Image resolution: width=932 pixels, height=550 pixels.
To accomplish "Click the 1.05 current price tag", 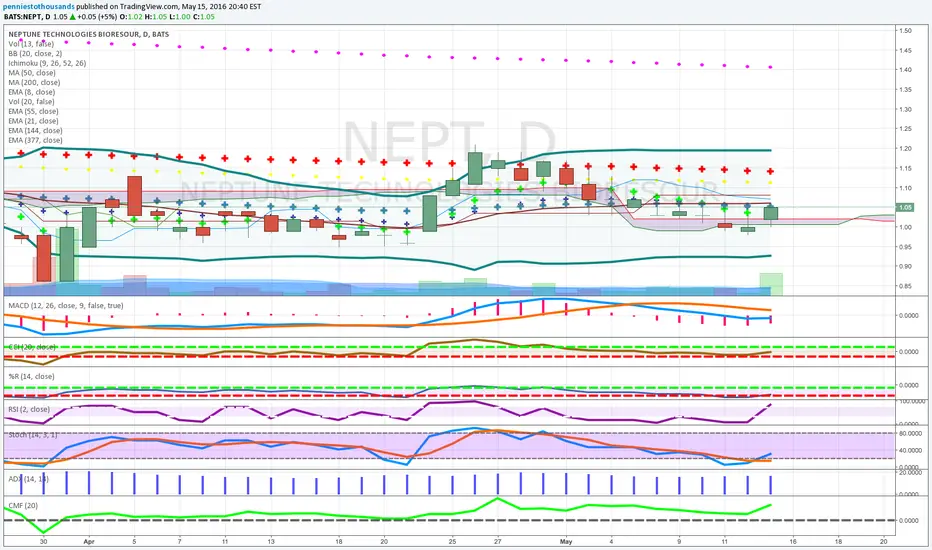I will pyautogui.click(x=905, y=208).
